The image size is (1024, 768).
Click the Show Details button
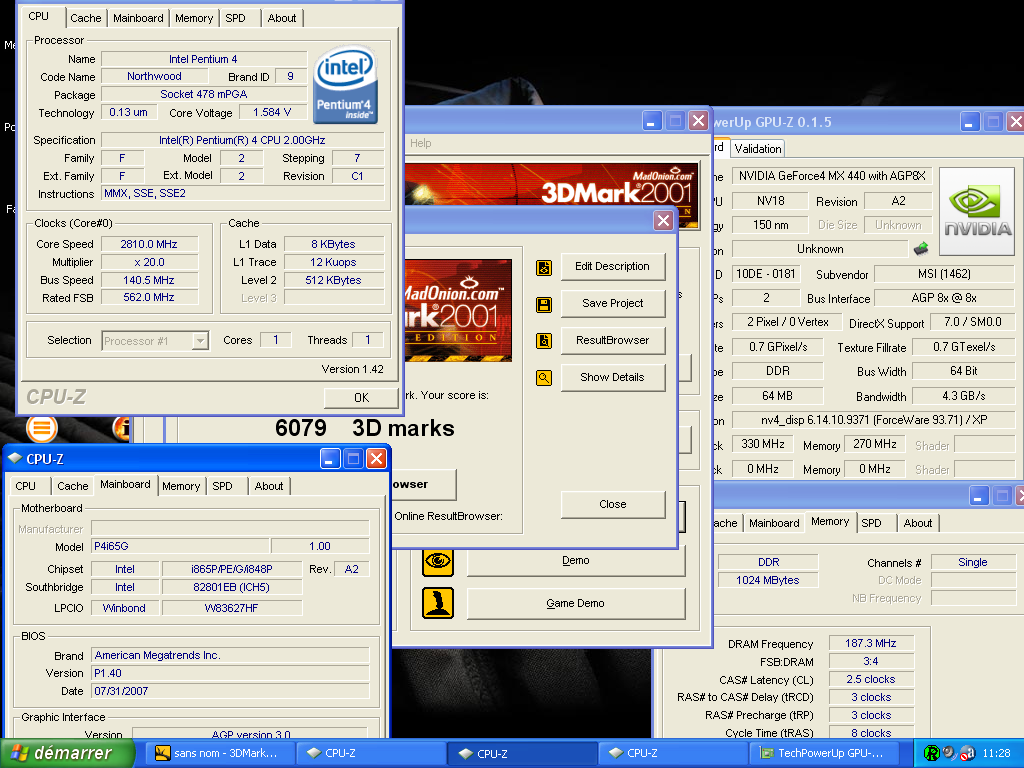pos(613,377)
